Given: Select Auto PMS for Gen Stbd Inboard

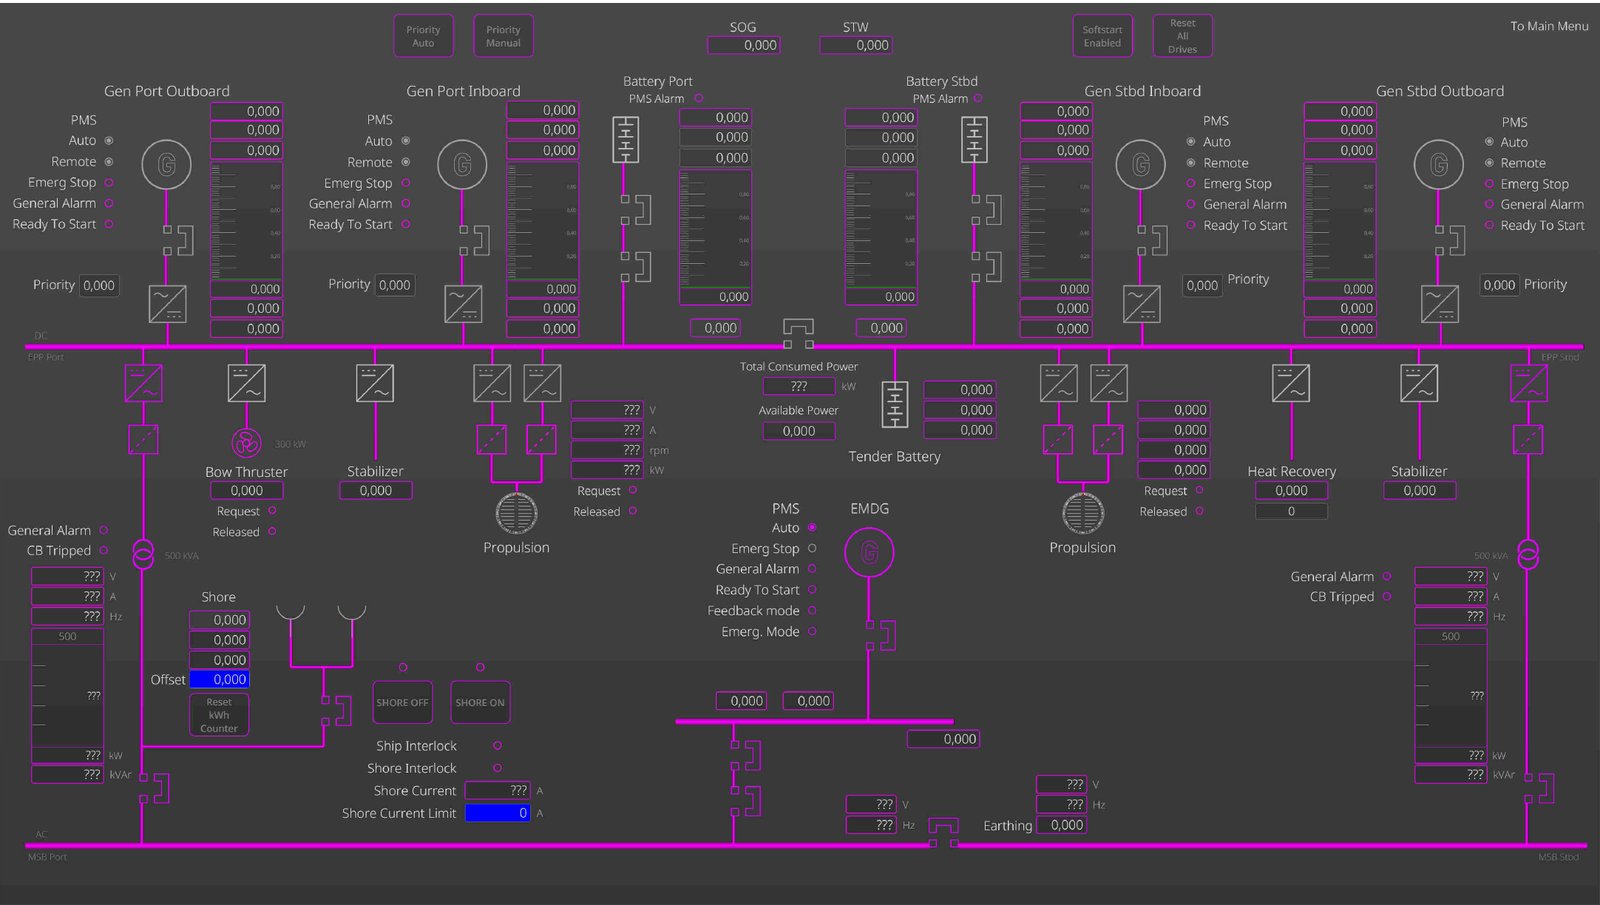Looking at the screenshot, I should click(x=1191, y=142).
